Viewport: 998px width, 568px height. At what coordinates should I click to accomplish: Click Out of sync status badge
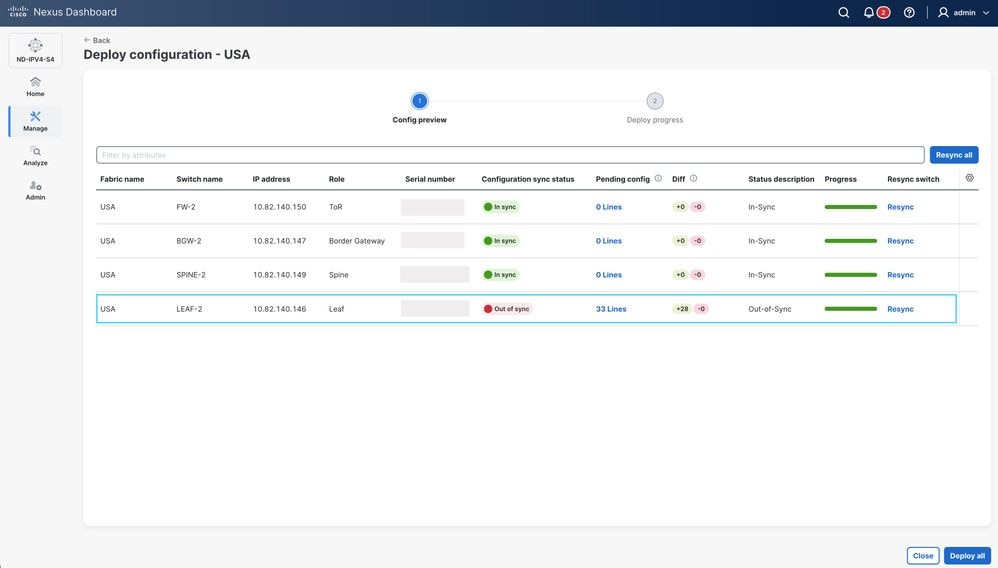507,309
